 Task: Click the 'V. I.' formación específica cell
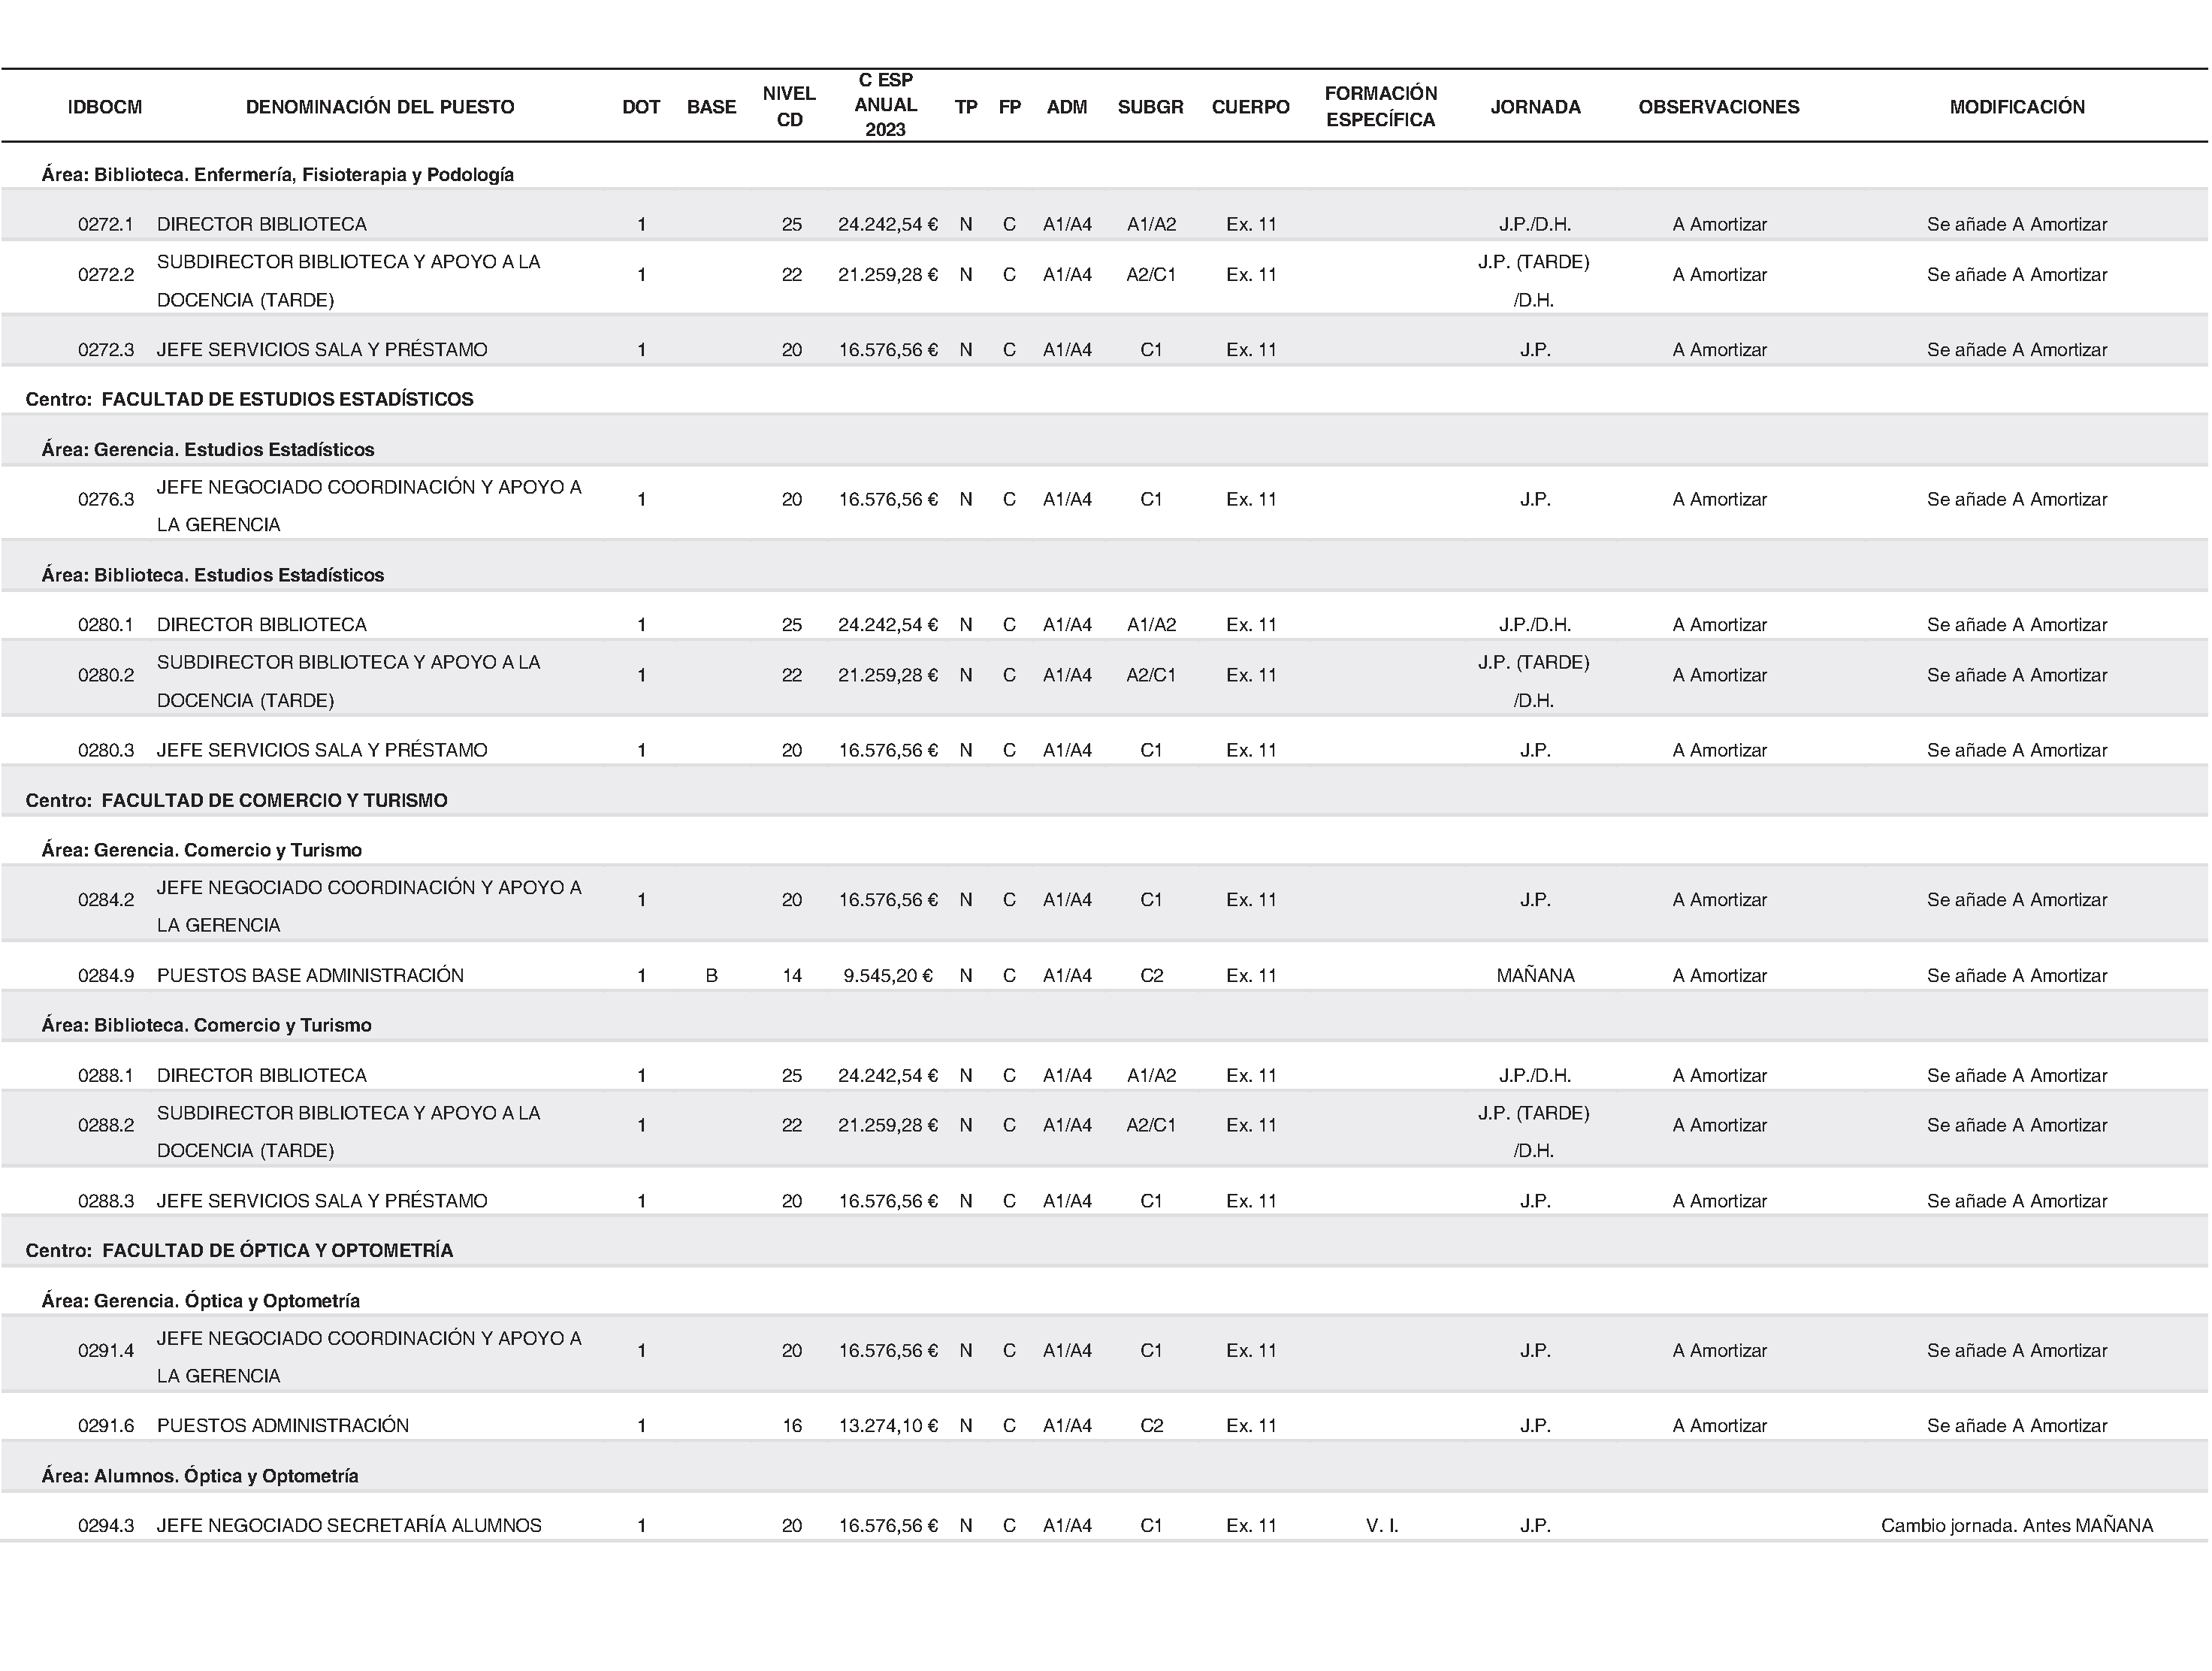pyautogui.click(x=1381, y=1525)
